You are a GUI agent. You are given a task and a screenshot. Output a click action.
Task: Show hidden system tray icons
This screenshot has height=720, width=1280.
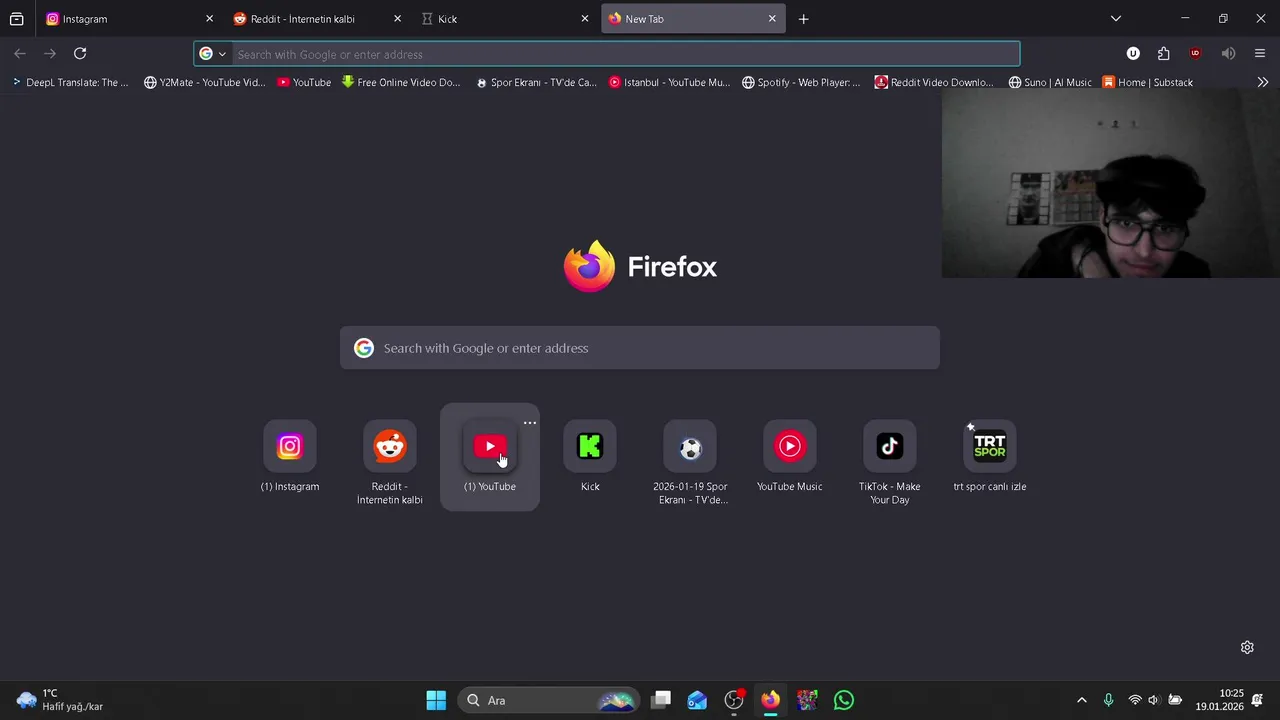(x=1081, y=700)
